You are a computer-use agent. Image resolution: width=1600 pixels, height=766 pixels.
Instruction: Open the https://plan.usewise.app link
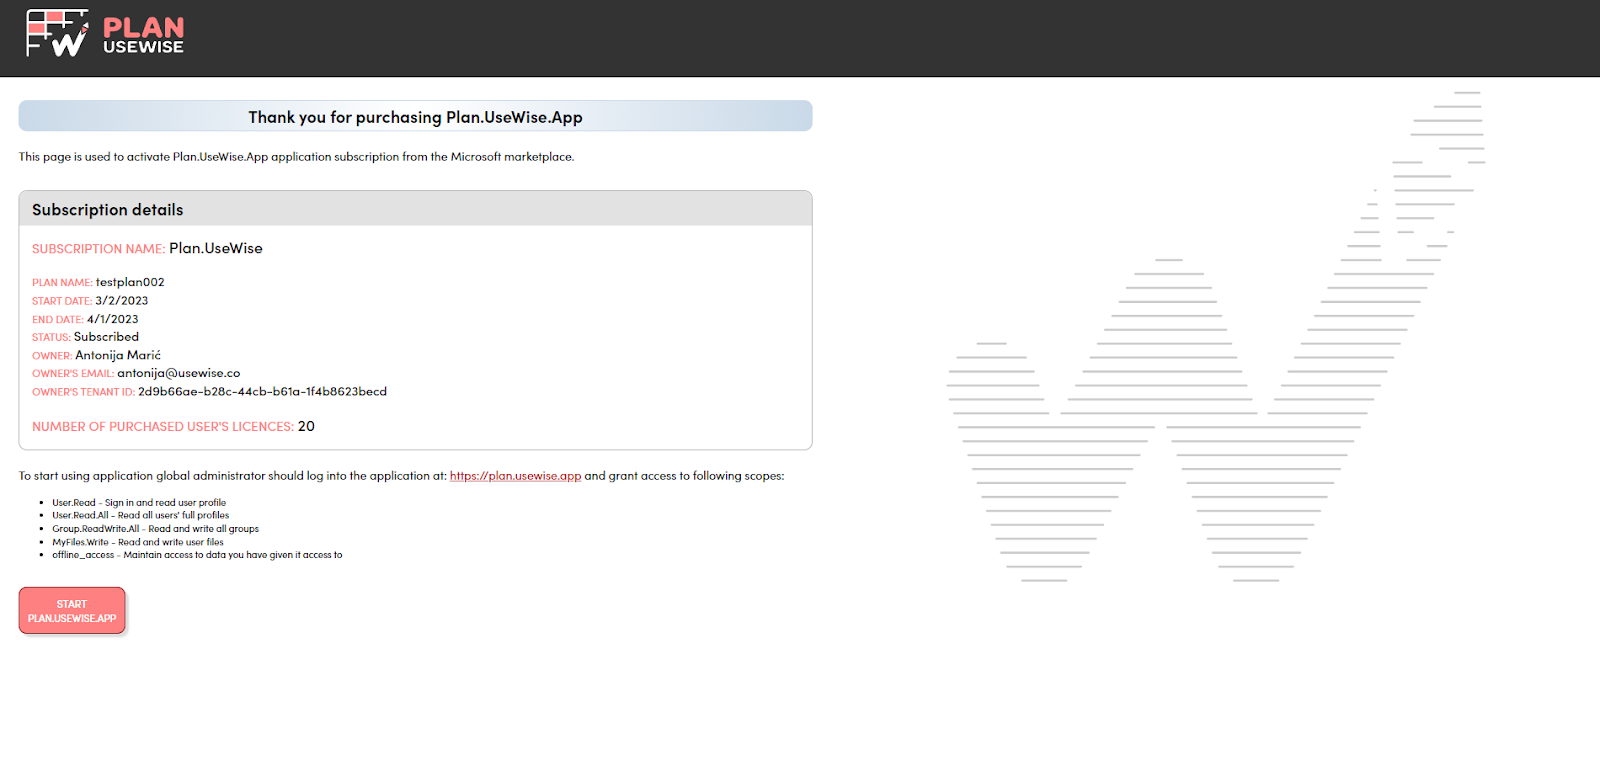click(x=515, y=476)
